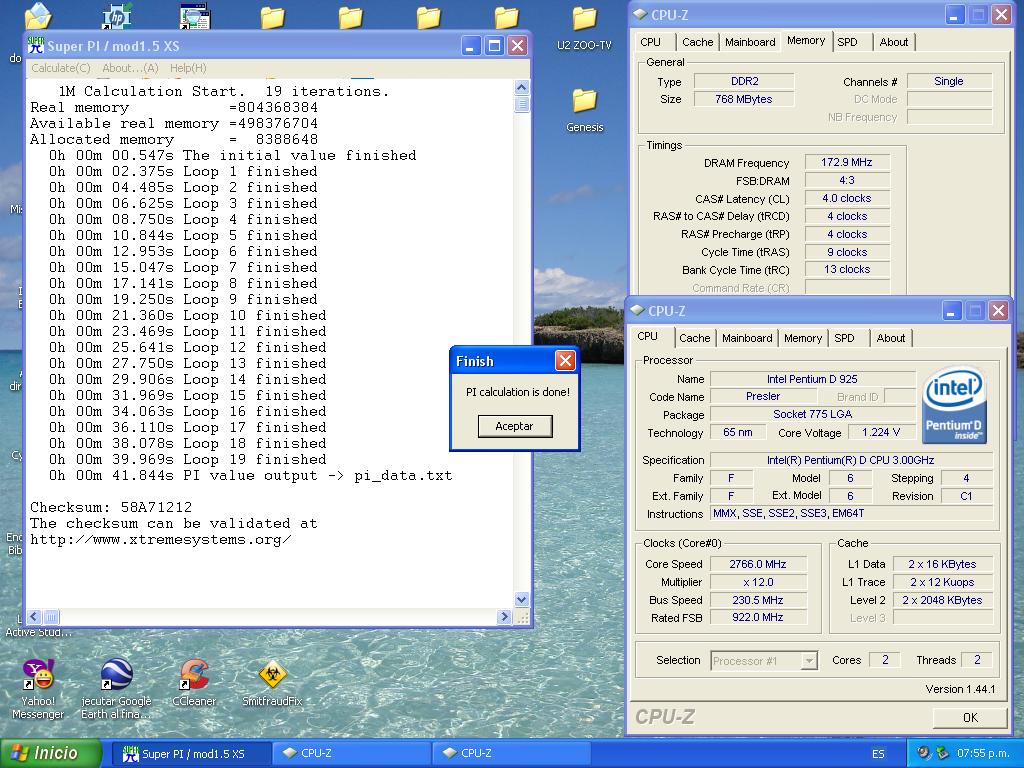Screen dimensions: 1024x768
Task: Select Mainboard tab in upper CPU-Z window
Action: [750, 42]
